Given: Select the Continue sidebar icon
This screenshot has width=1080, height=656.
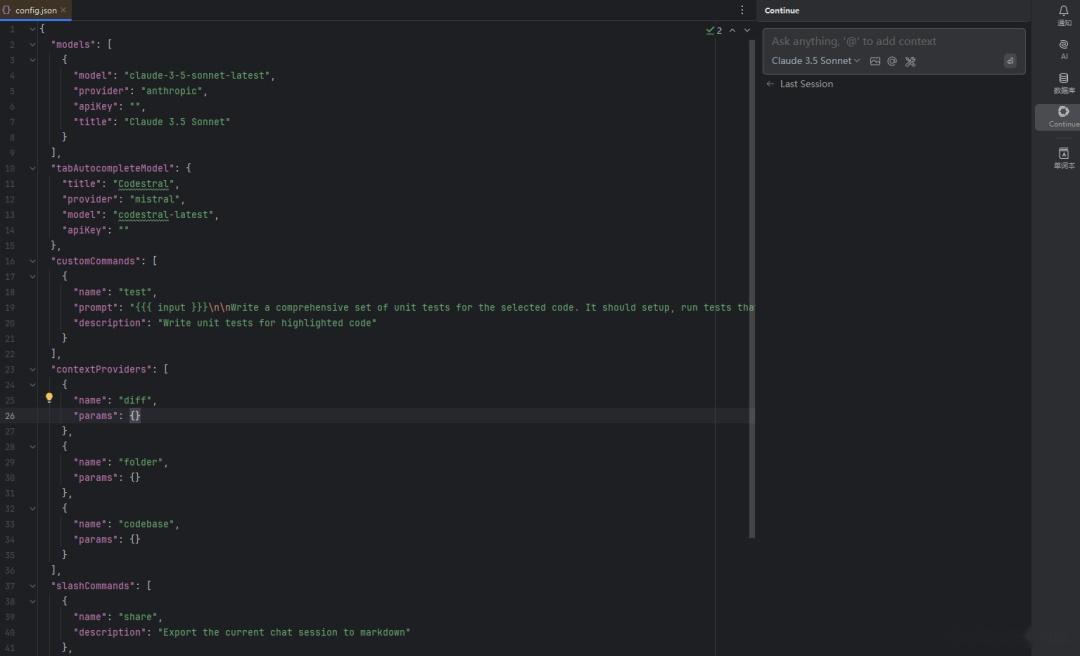Looking at the screenshot, I should (1063, 116).
